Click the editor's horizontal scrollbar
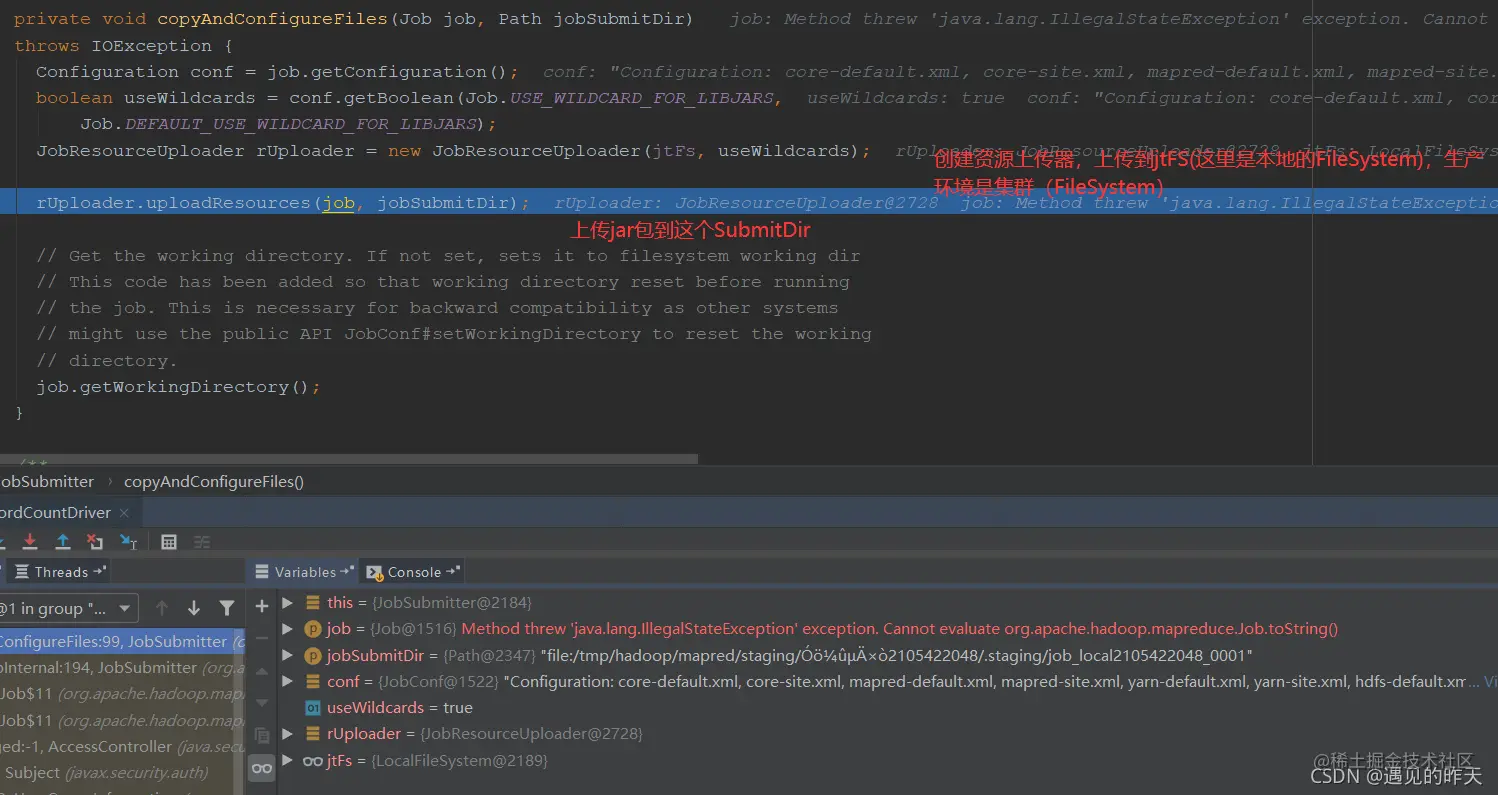1498x795 pixels. 349,459
